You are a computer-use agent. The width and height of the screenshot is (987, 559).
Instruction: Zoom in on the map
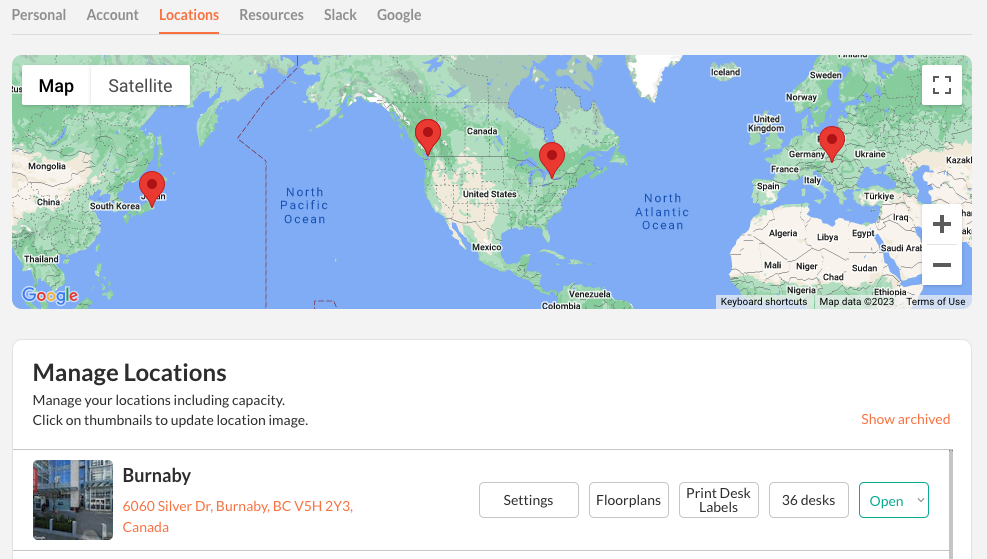(x=941, y=224)
